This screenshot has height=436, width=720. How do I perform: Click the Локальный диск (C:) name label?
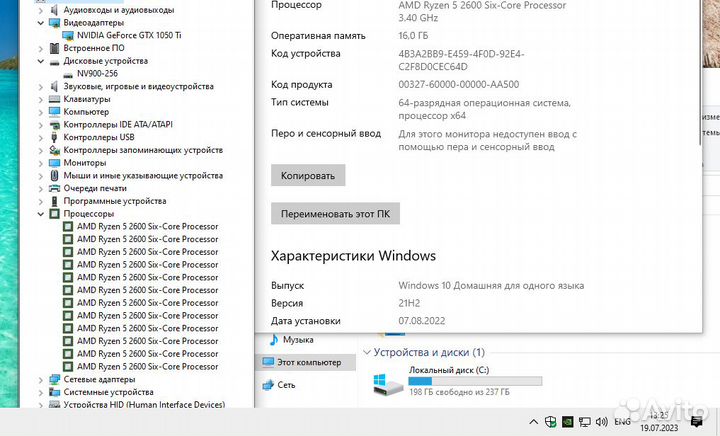pyautogui.click(x=449, y=370)
